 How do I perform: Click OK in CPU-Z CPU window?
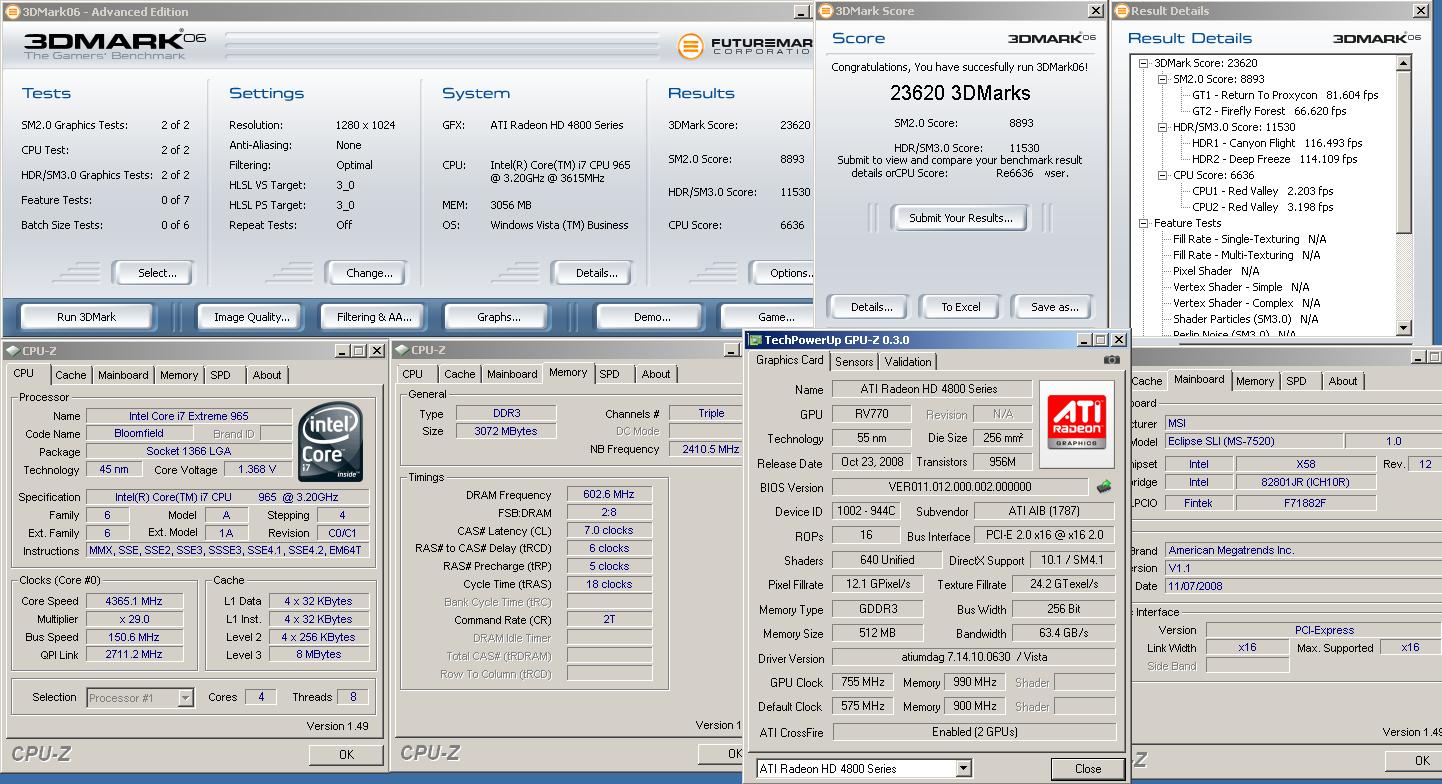click(x=346, y=754)
